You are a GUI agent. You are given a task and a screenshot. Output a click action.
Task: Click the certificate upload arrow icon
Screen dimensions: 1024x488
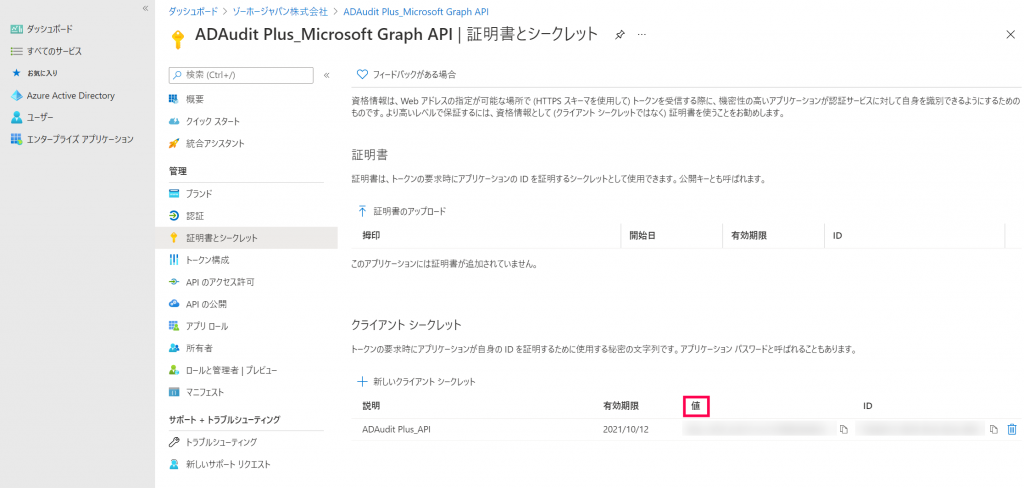coord(362,211)
